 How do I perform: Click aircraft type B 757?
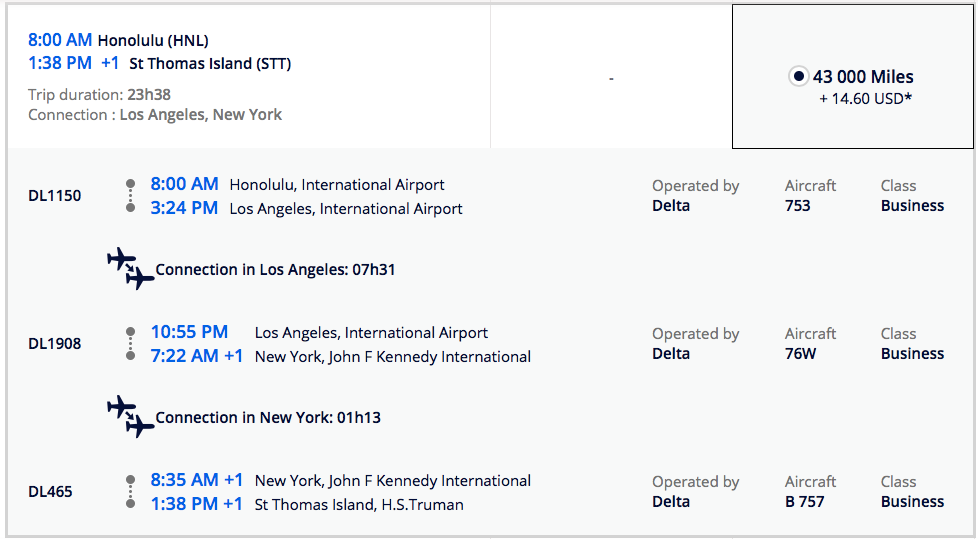pyautogui.click(x=805, y=502)
